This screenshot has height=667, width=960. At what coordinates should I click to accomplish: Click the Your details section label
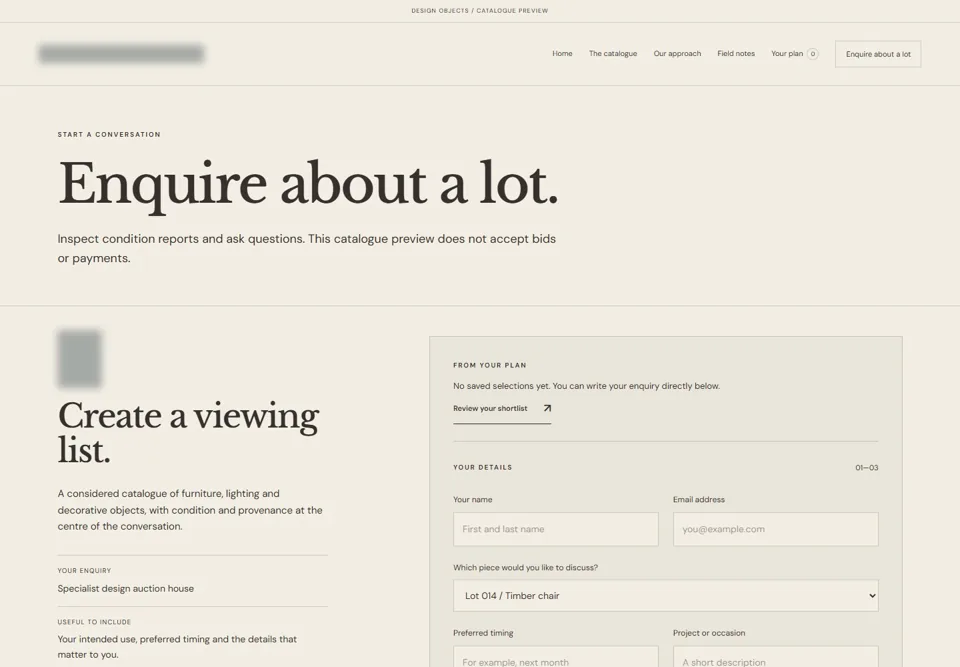pyautogui.click(x=482, y=467)
